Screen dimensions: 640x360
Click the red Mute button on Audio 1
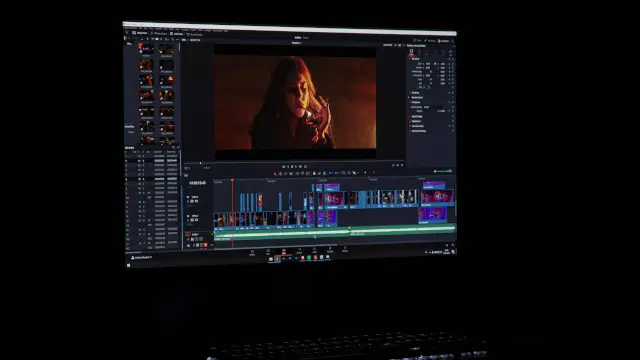(x=206, y=245)
